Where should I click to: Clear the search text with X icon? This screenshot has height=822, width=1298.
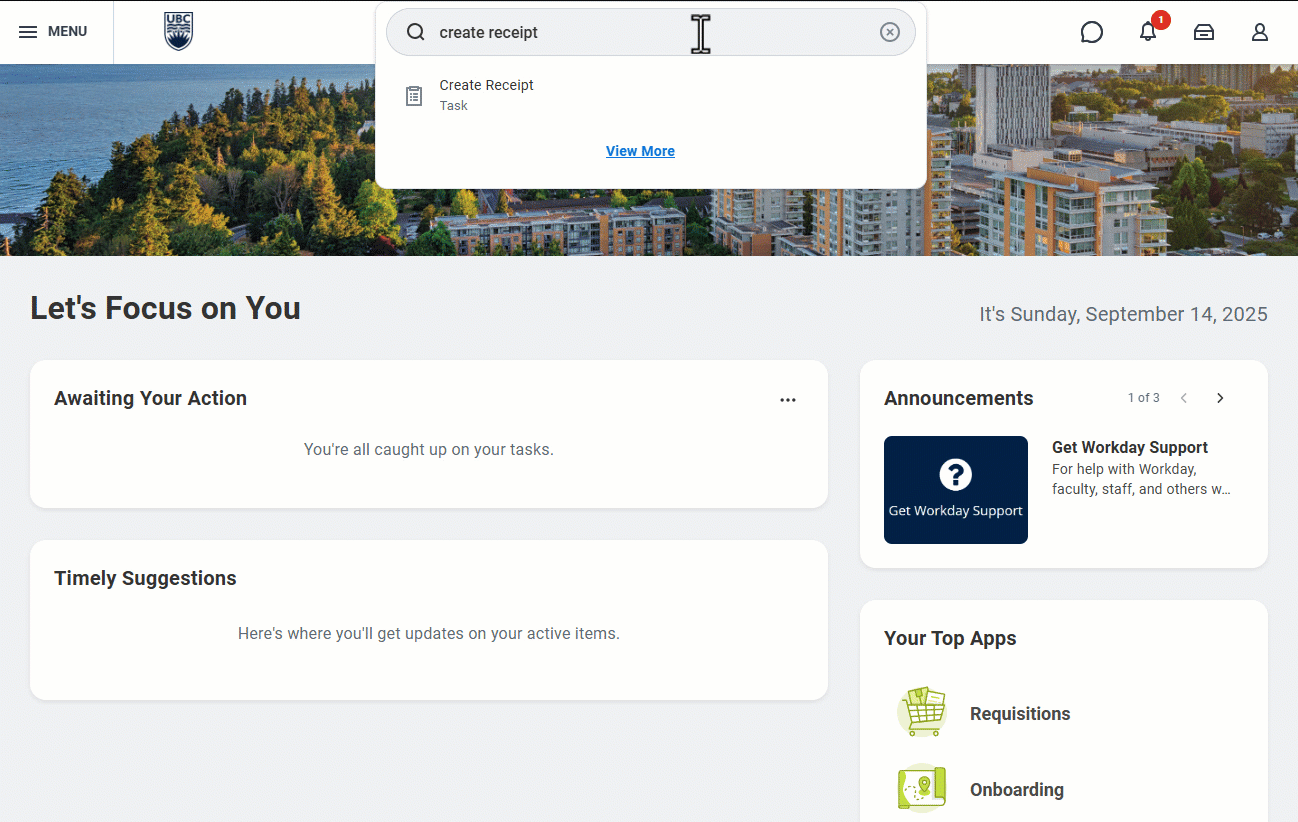pos(889,32)
